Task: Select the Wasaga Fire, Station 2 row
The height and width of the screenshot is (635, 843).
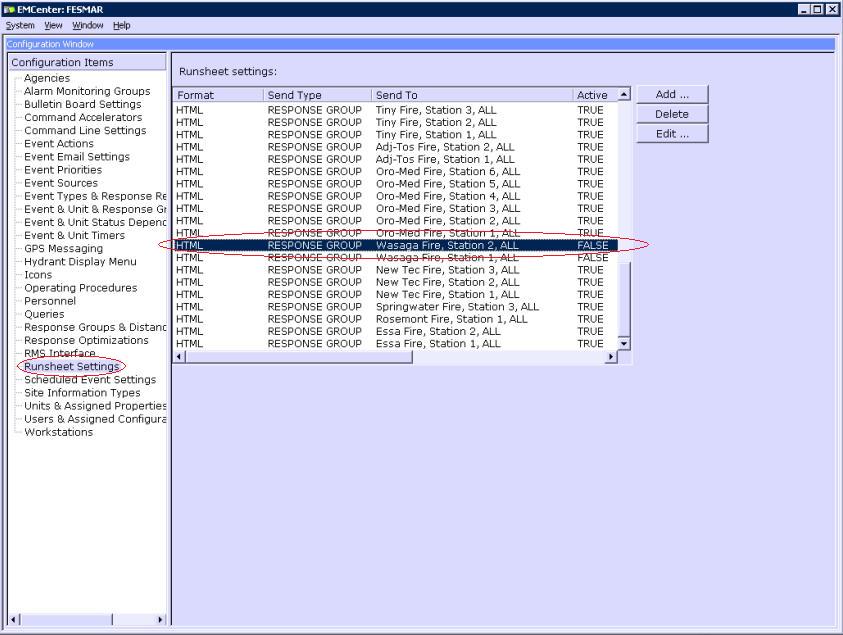Action: click(x=447, y=245)
